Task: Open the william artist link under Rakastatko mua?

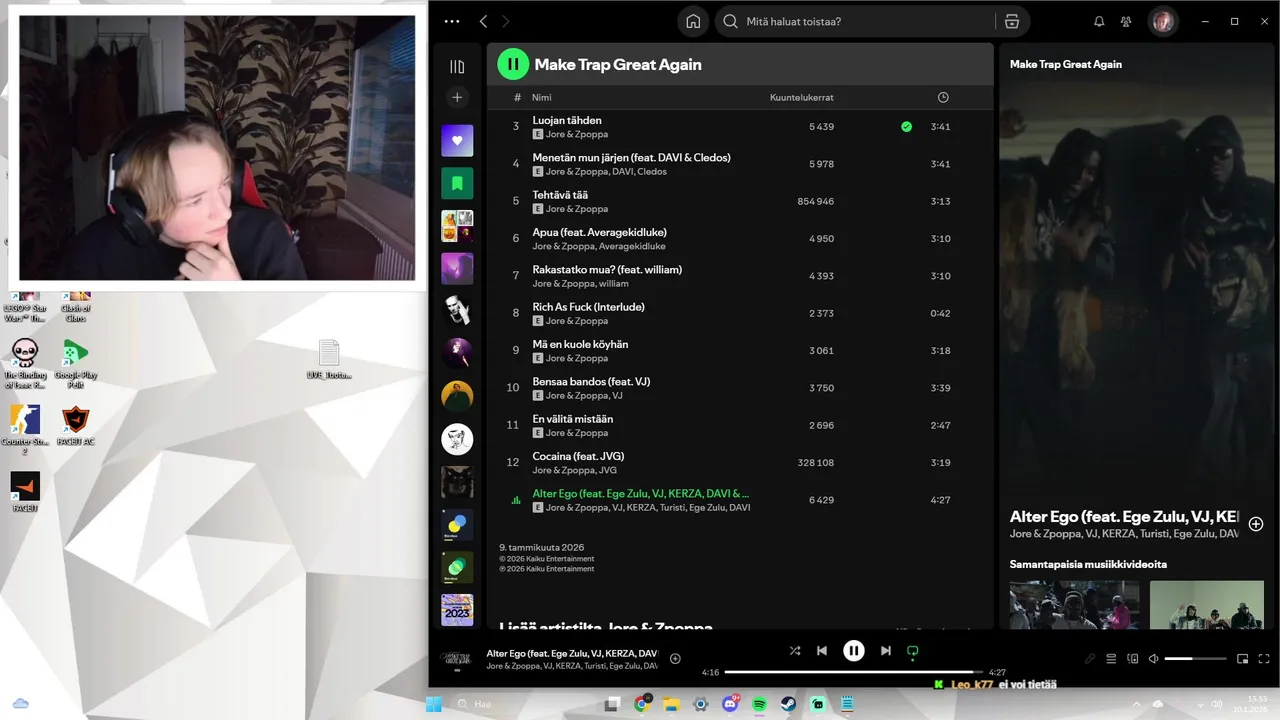Action: 612,284
